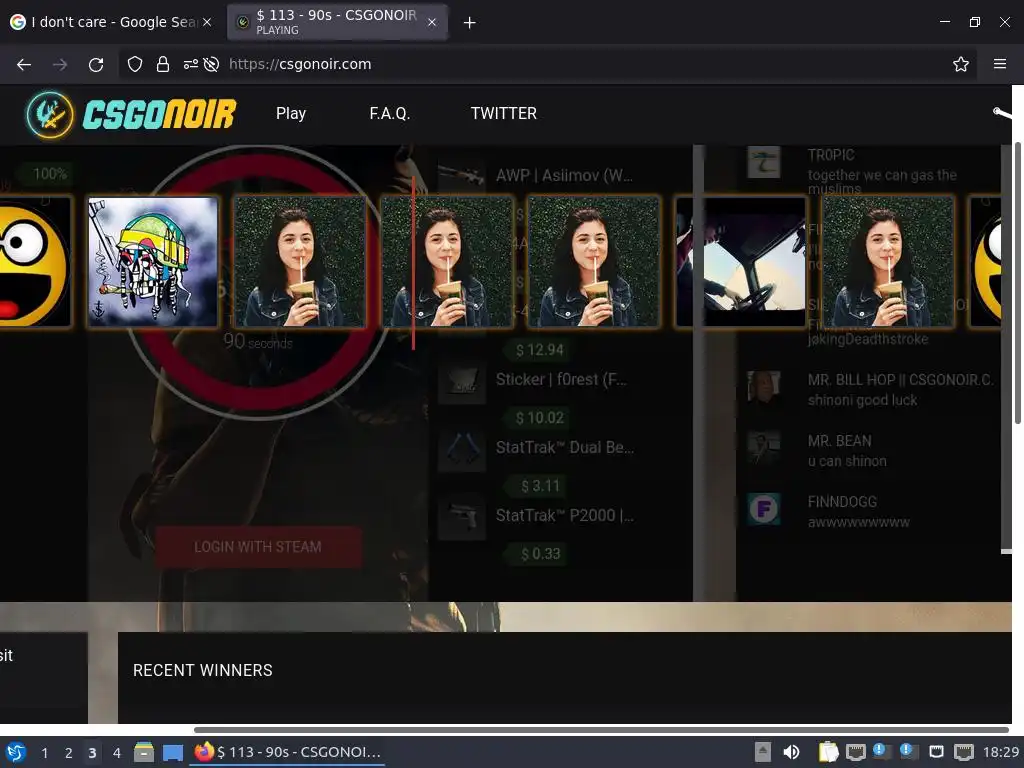Viewport: 1024px width, 768px height.
Task: Click the 18:29 clock in the tray
Action: coord(1000,752)
